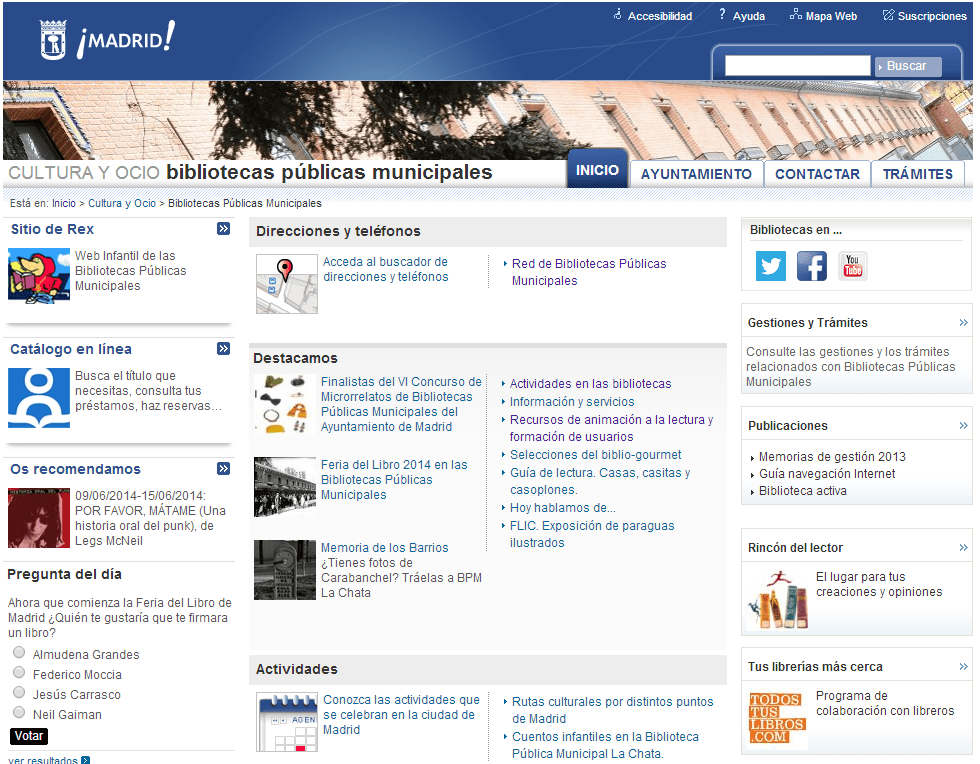
Task: Click the Buscar search button
Action: pos(908,66)
